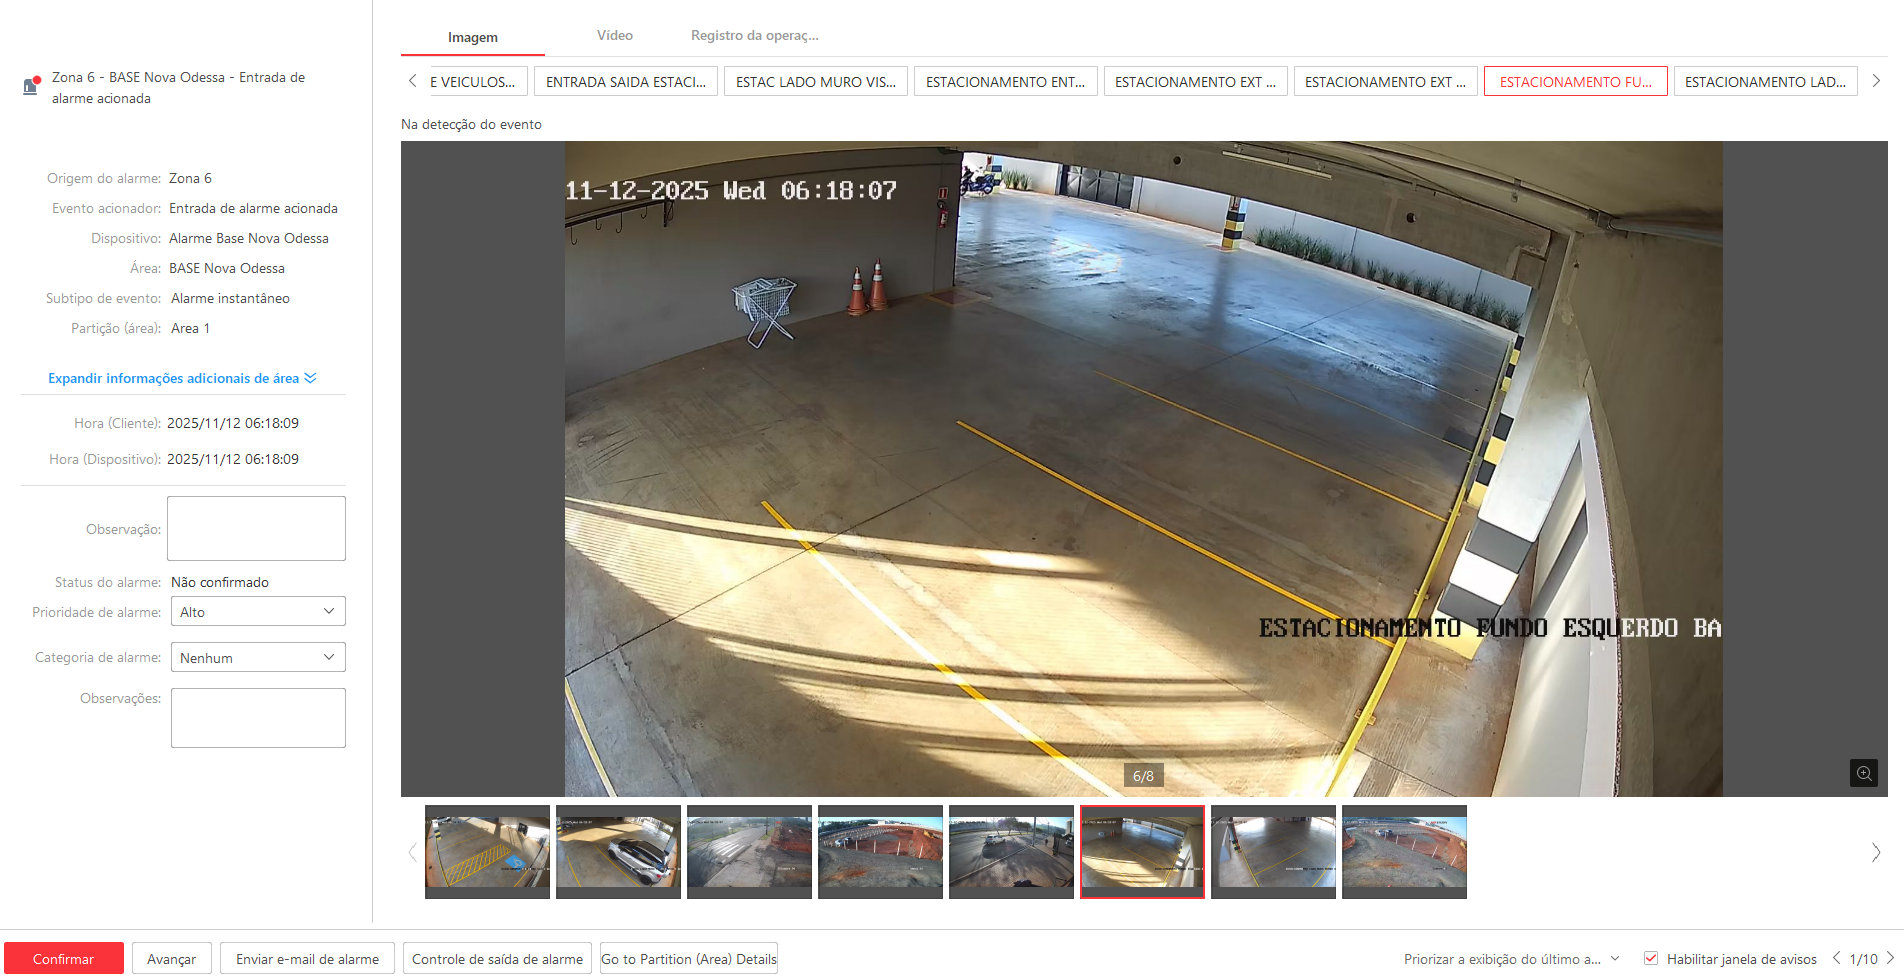This screenshot has height=979, width=1904.
Task: Go to previous thumbnail page arrow
Action: [x=412, y=852]
